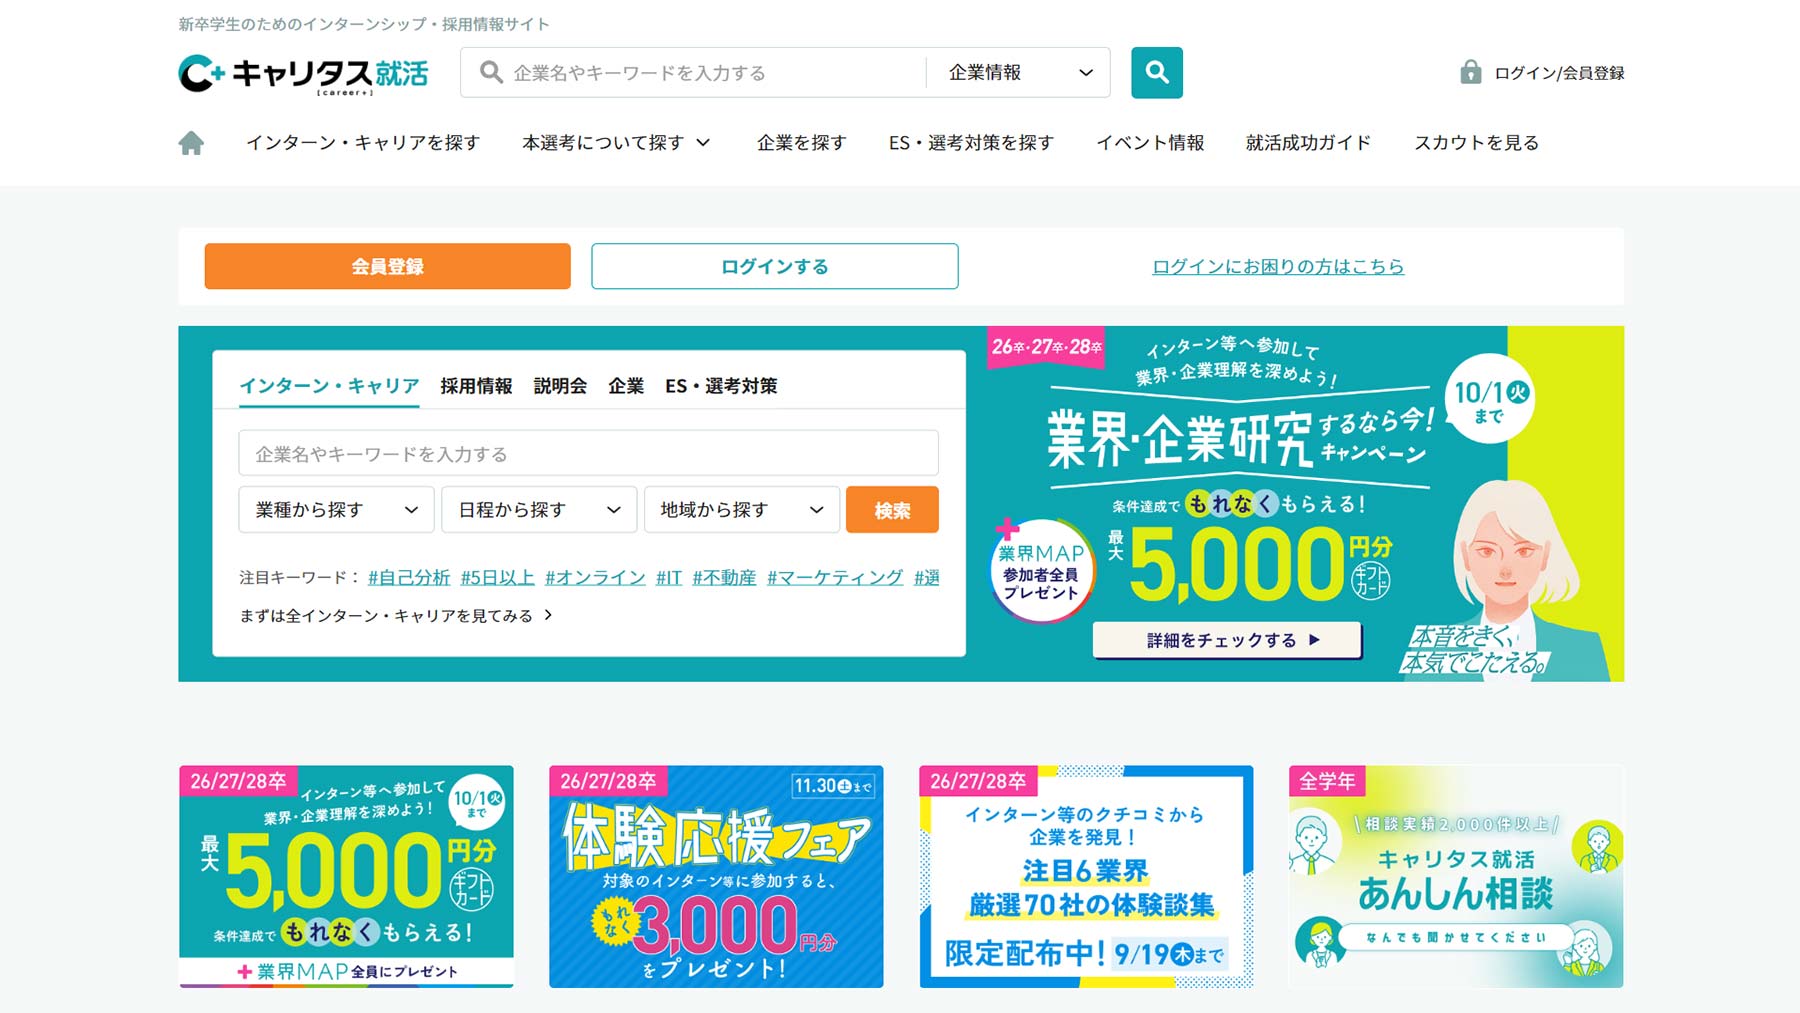Focus the panel 企業名やキーワード input field
1800x1013 pixels.
[588, 453]
